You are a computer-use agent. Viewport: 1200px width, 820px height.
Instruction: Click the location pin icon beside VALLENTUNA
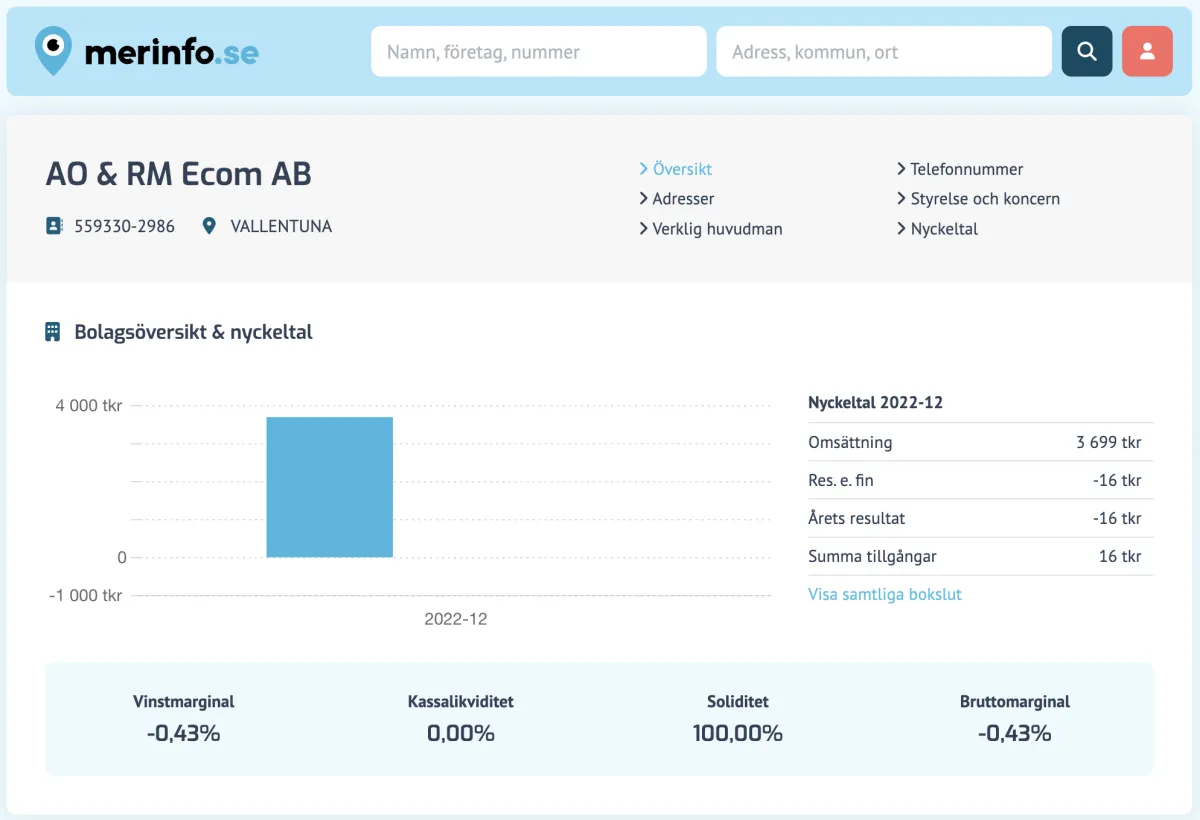click(209, 226)
